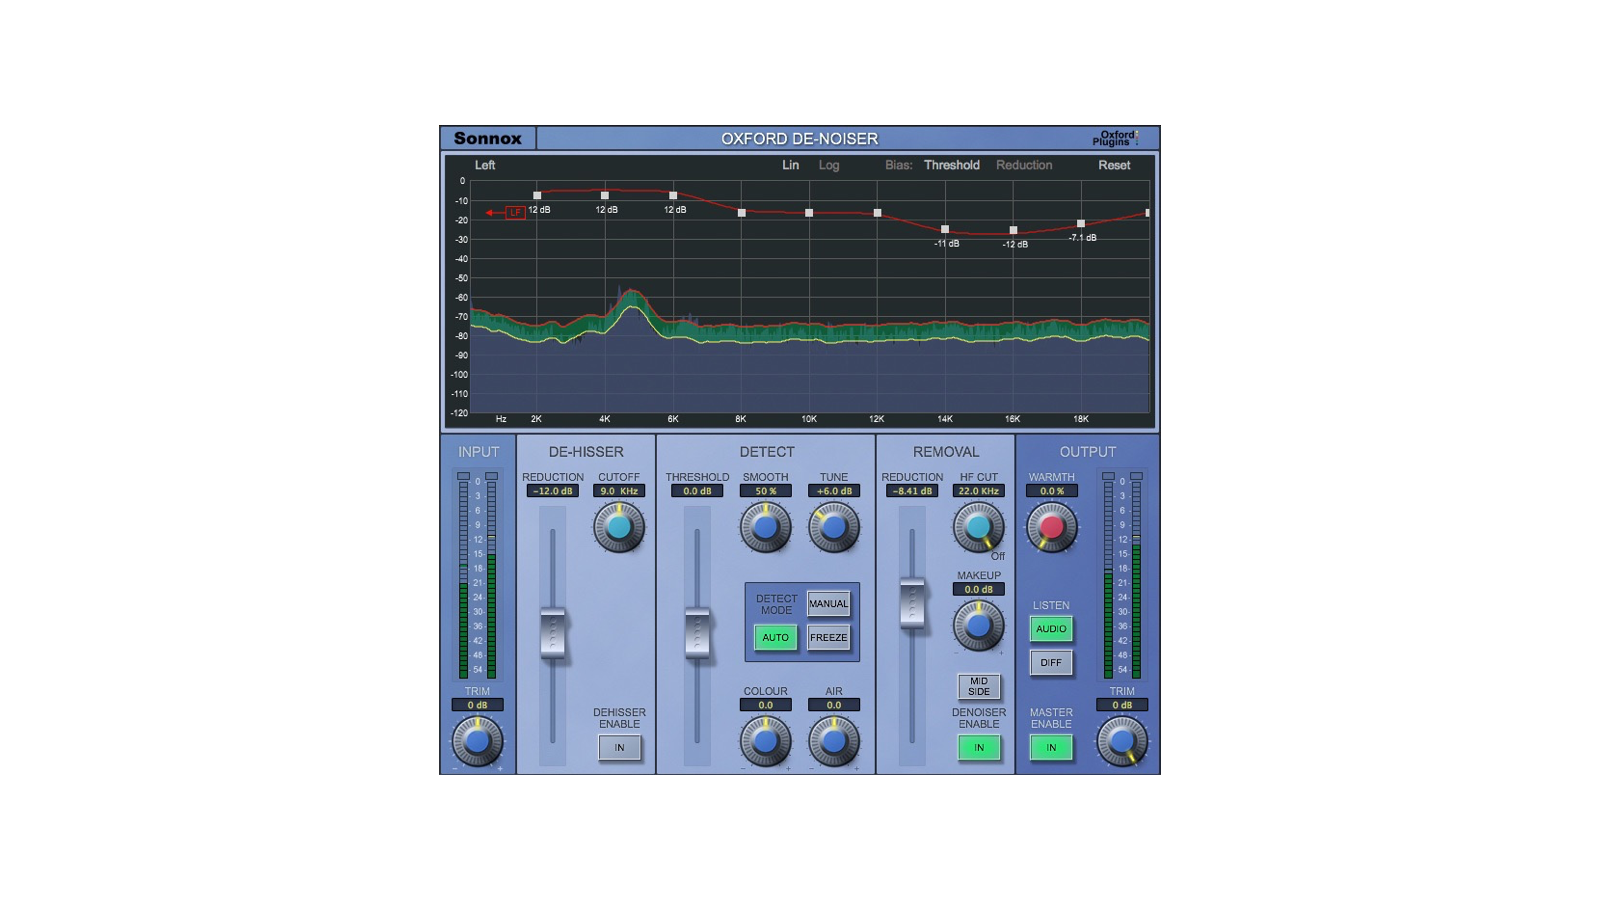Click the Left channel label

(485, 165)
